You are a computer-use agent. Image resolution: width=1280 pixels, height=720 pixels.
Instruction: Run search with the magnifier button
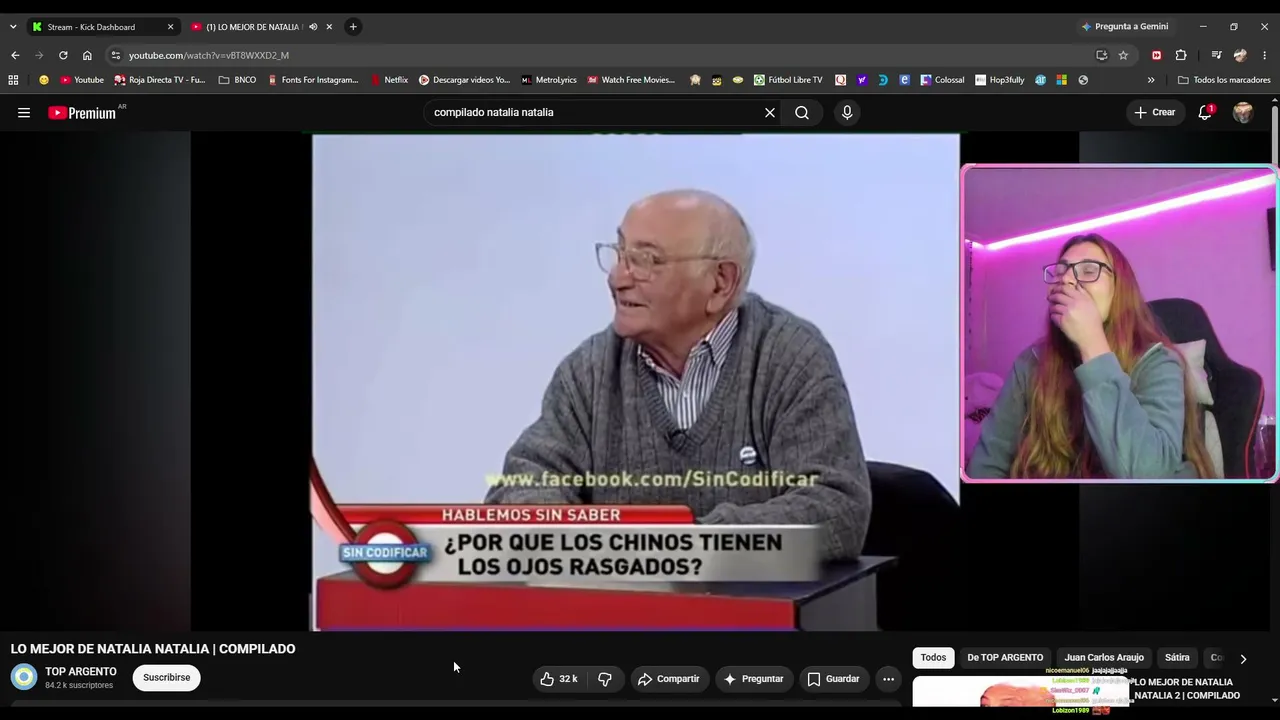[x=802, y=113]
